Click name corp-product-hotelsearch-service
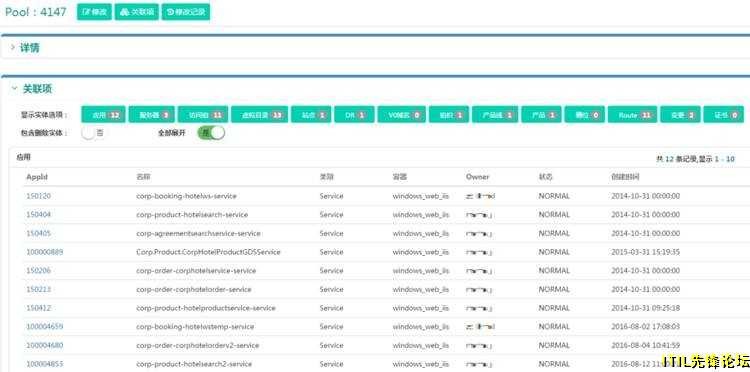Viewport: 750px width, 372px height. coord(192,215)
